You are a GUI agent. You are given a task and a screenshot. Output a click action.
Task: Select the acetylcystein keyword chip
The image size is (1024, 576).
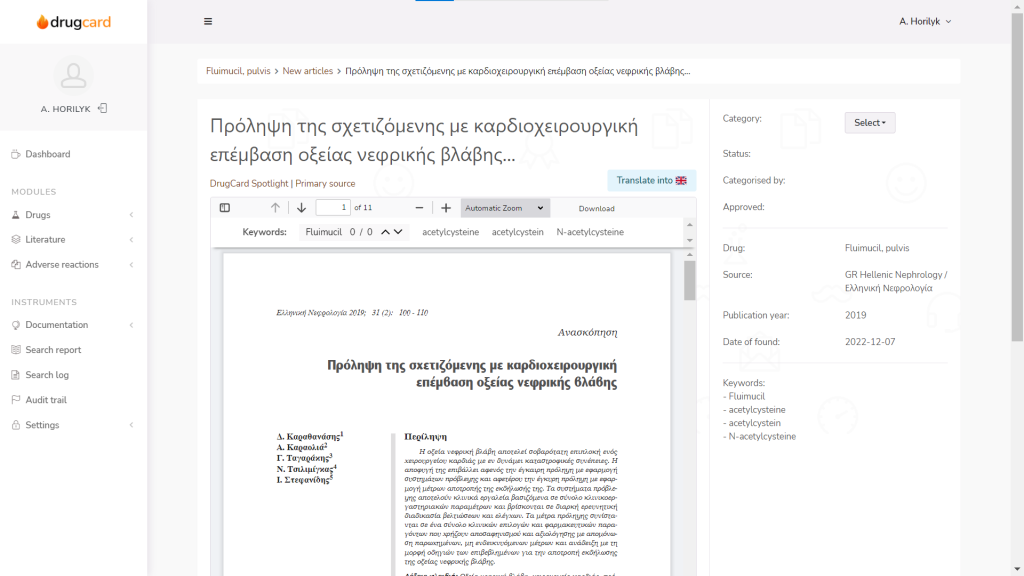click(517, 232)
